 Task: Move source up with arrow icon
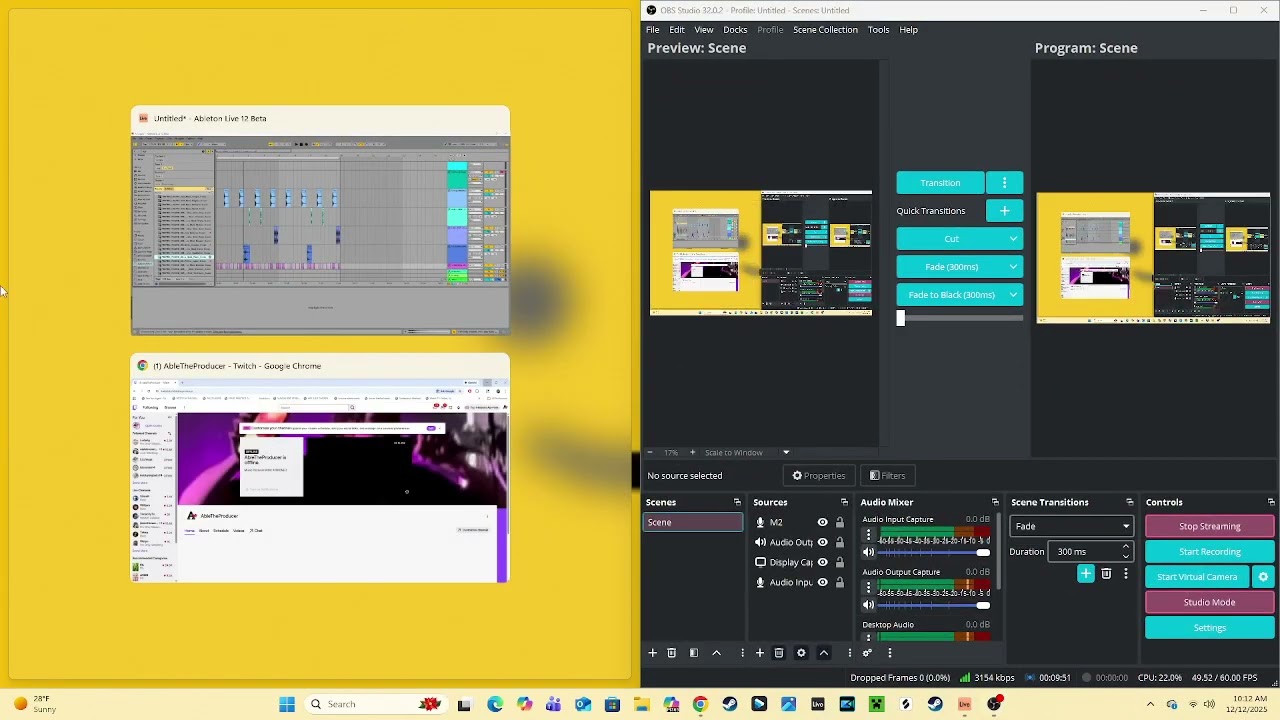[824, 653]
